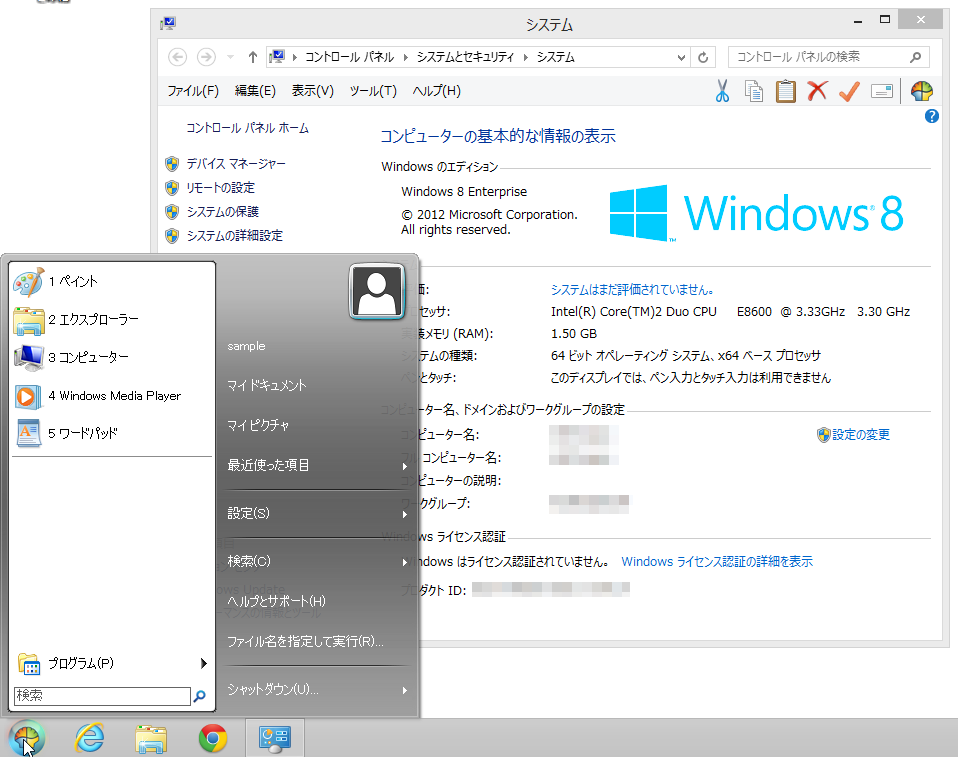Click 設定の変更 link
Screen dimensions: 958x757
(x=861, y=434)
